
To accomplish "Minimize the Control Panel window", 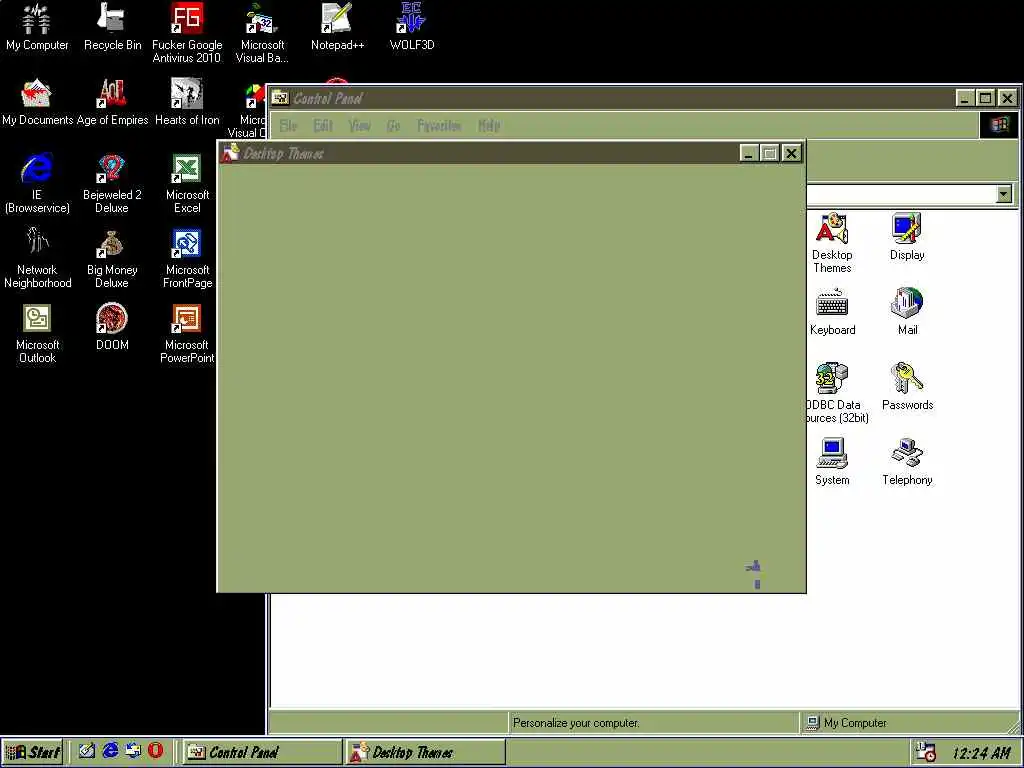I will [x=965, y=98].
